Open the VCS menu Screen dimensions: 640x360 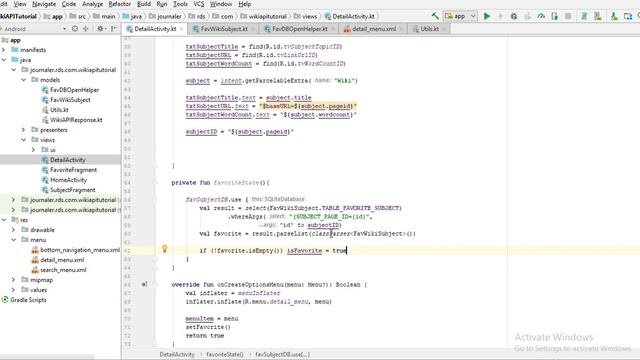tap(198, 4)
